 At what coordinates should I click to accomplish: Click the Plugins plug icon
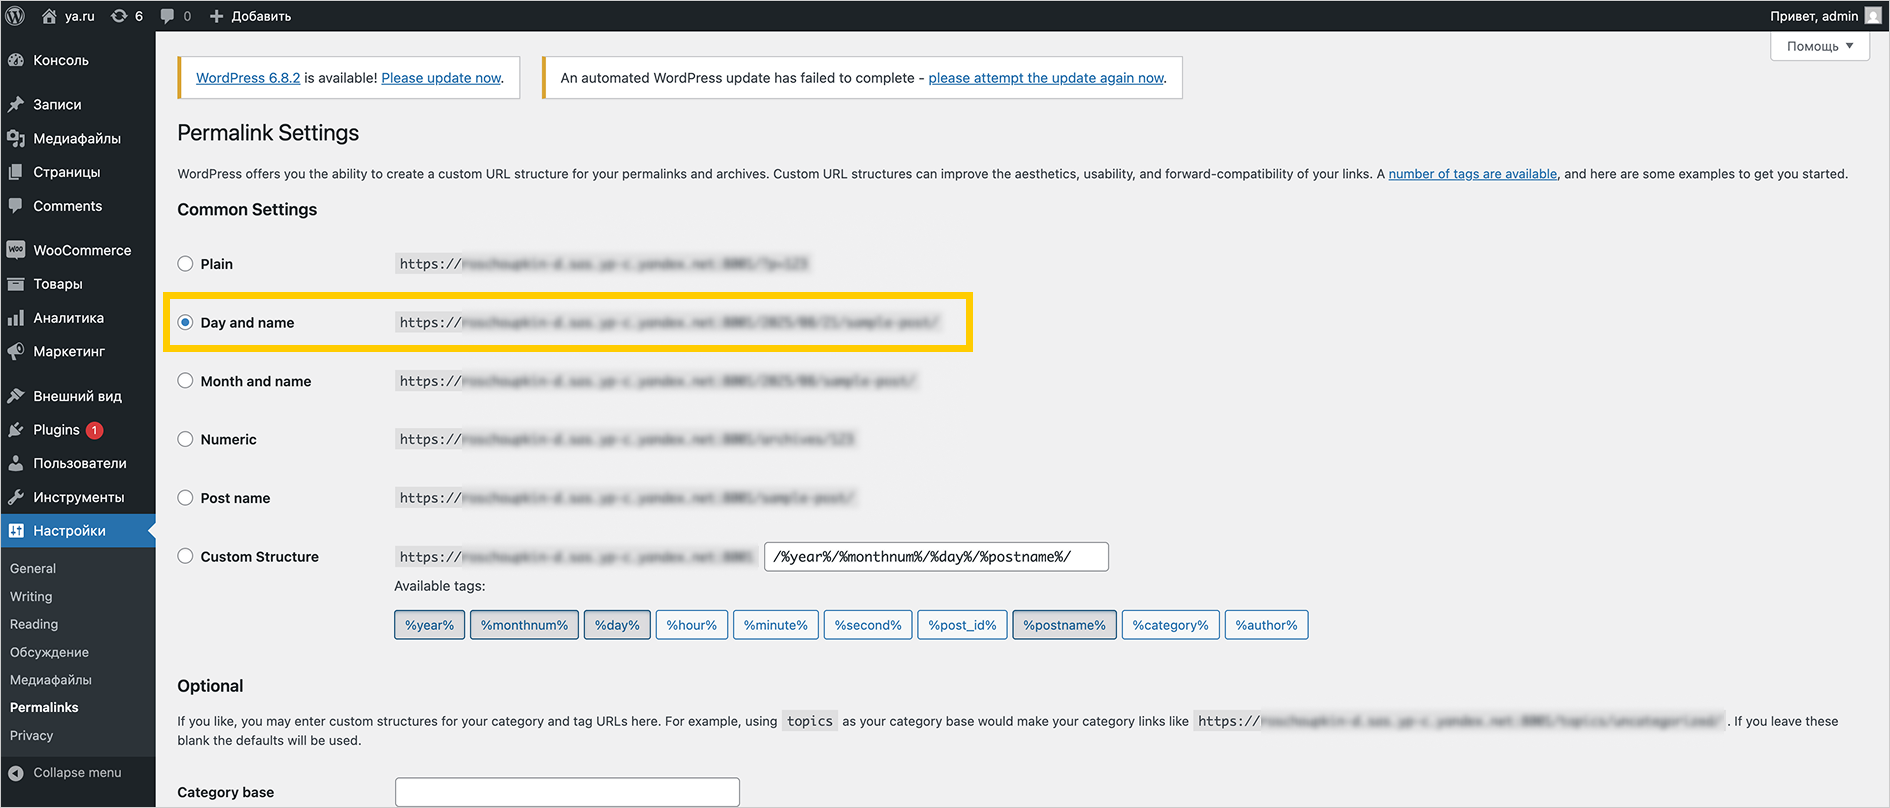16,430
